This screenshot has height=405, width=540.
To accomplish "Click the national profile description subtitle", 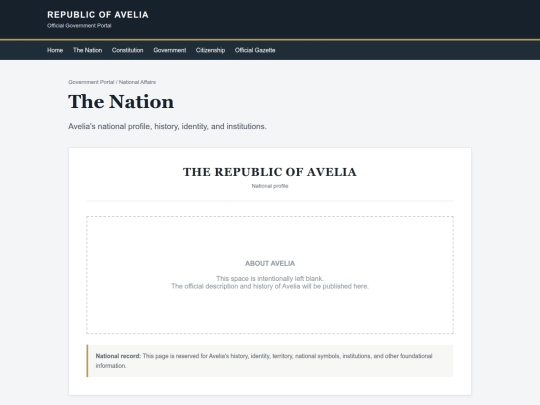I will point(167,126).
